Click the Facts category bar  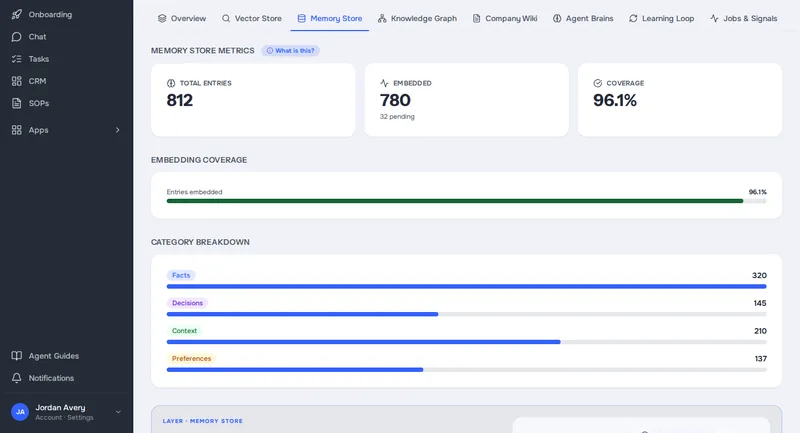[x=466, y=287]
